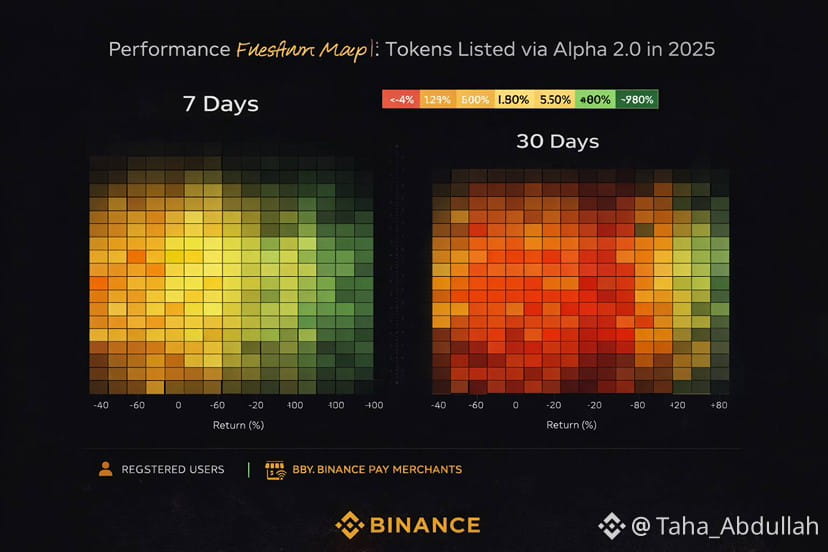Select the 600% legend swatch
Screen dimensions: 828x552
pyautogui.click(x=475, y=99)
